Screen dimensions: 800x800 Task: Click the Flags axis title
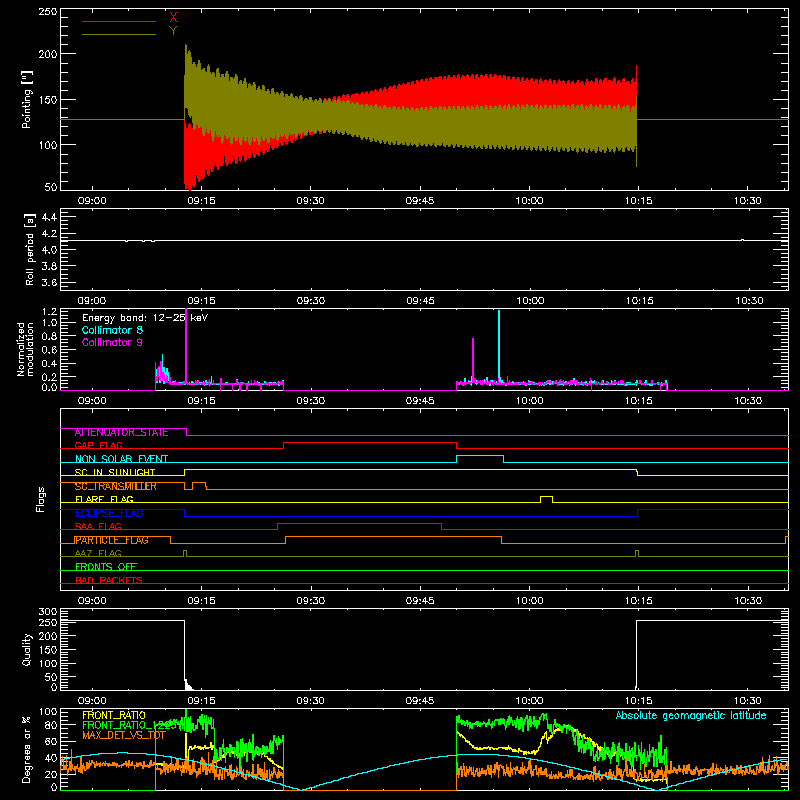[x=40, y=499]
